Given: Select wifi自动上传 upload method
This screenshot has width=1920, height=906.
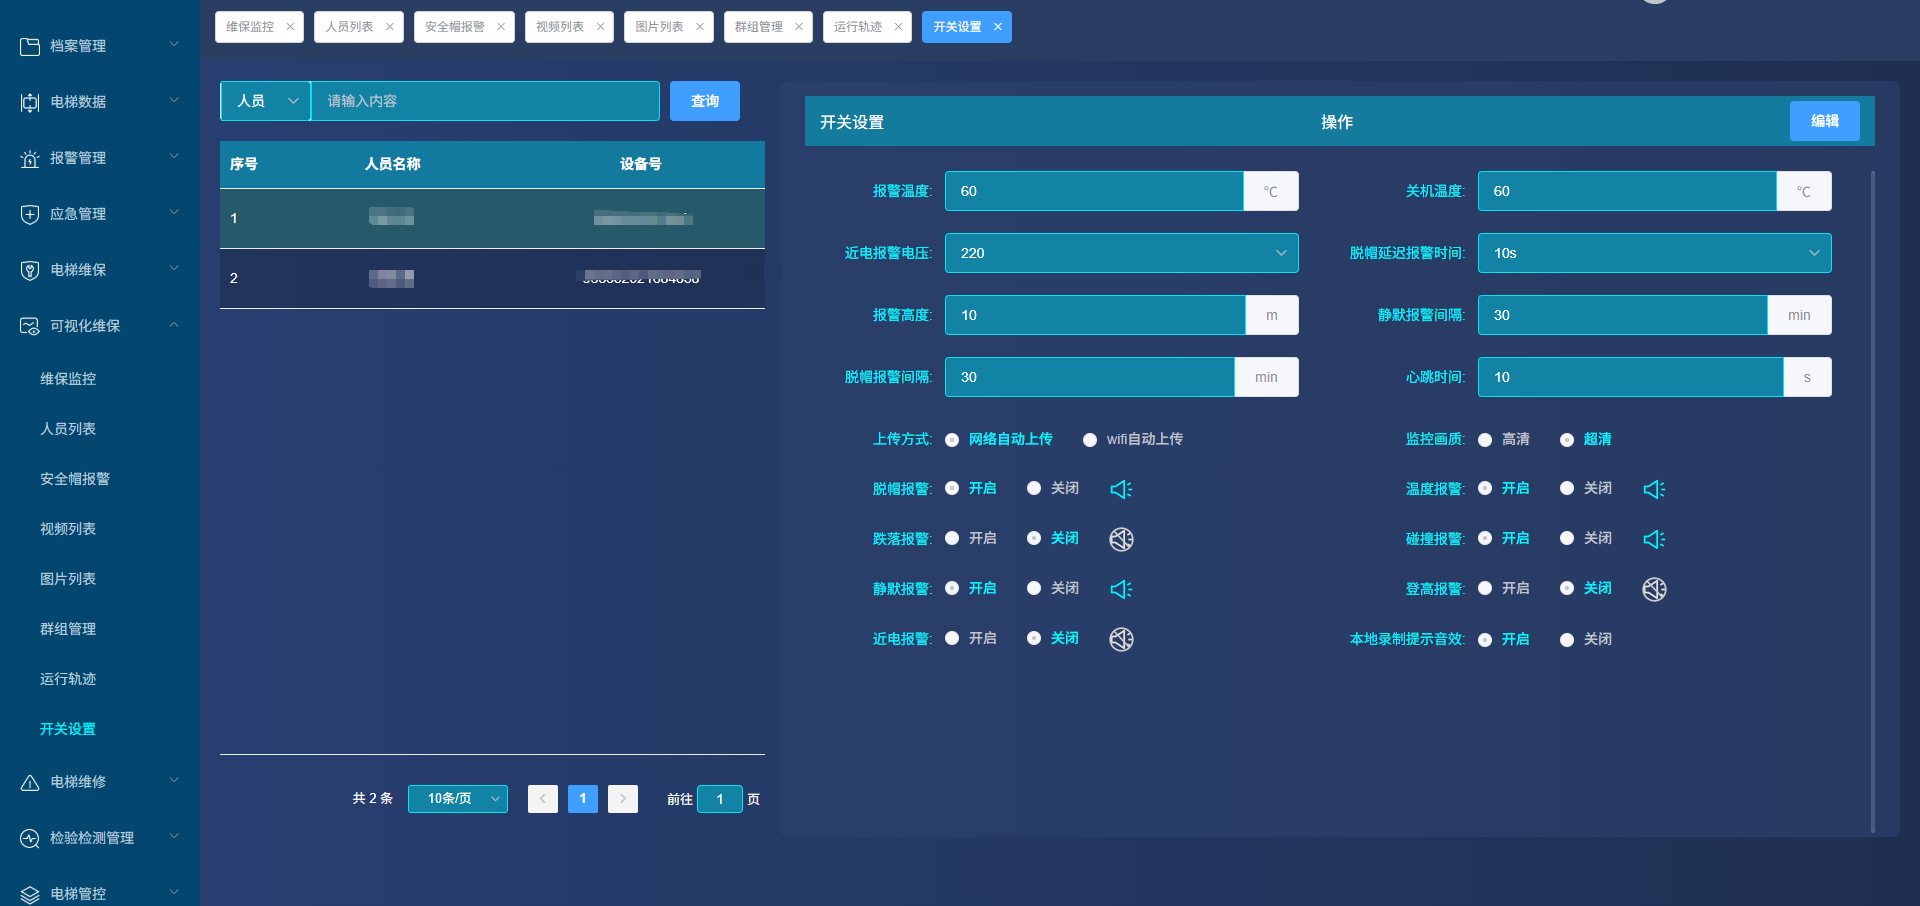Looking at the screenshot, I should click(1090, 440).
